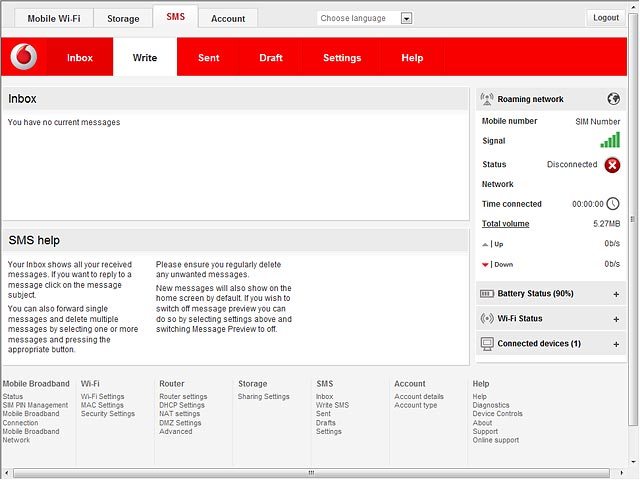The width and height of the screenshot is (640, 480).
Task: Open Account details footer link
Action: (419, 396)
